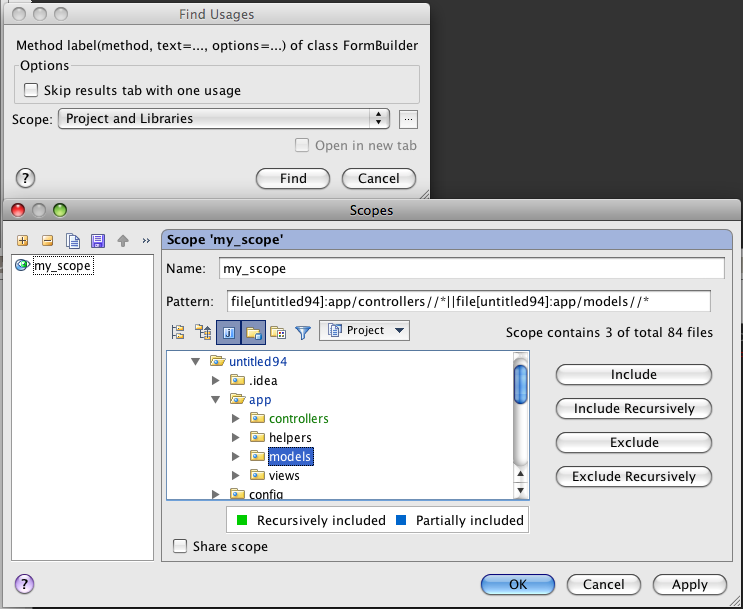Viewport: 743px width, 609px height.
Task: Select the helpers tree item
Action: pos(290,437)
